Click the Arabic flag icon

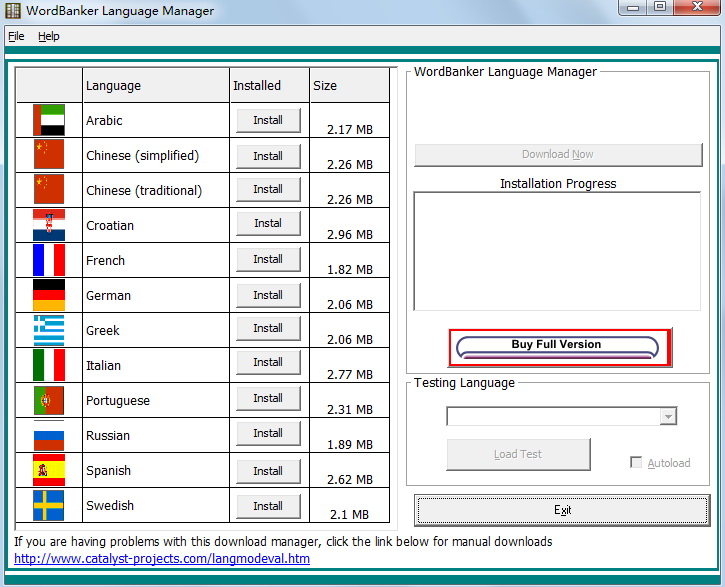49,120
